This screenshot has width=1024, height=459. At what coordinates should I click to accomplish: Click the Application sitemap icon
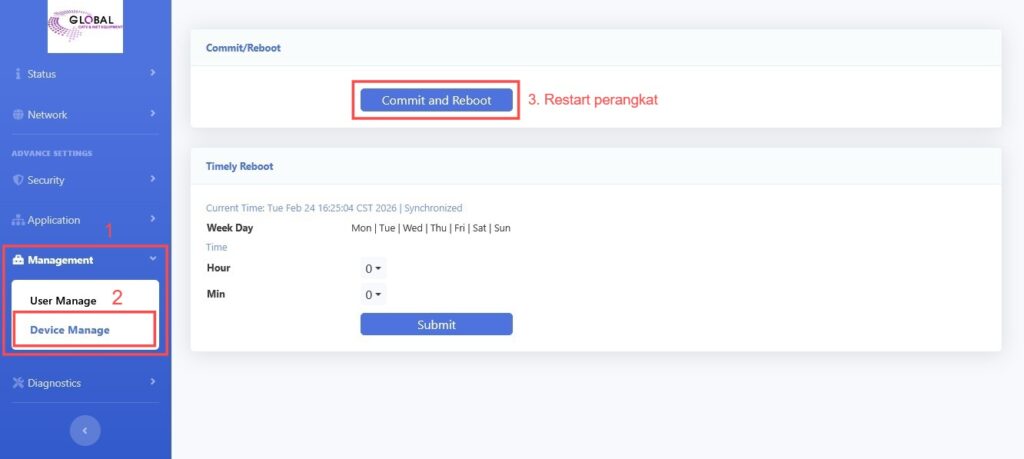coord(18,220)
